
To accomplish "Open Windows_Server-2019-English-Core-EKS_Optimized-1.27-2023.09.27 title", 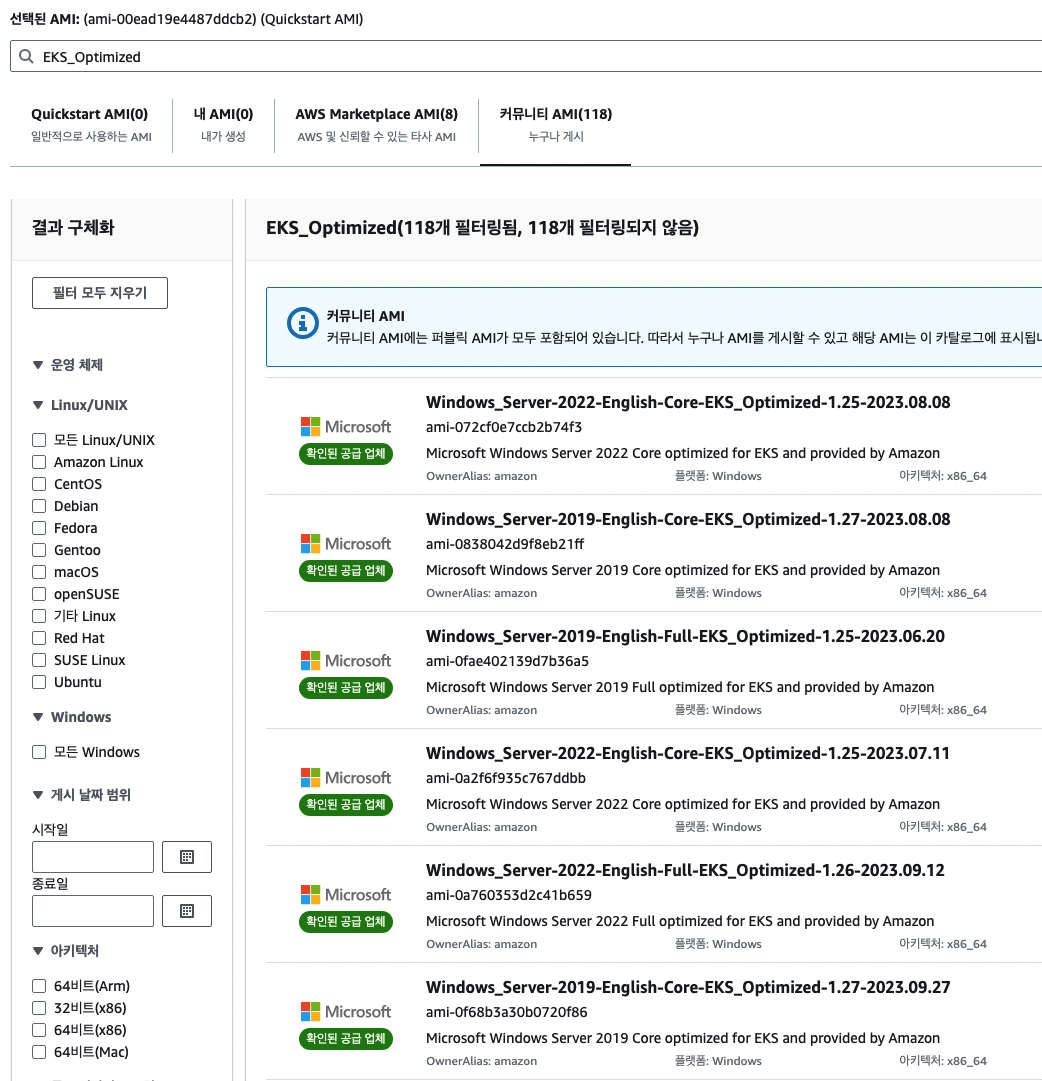I will pos(688,987).
